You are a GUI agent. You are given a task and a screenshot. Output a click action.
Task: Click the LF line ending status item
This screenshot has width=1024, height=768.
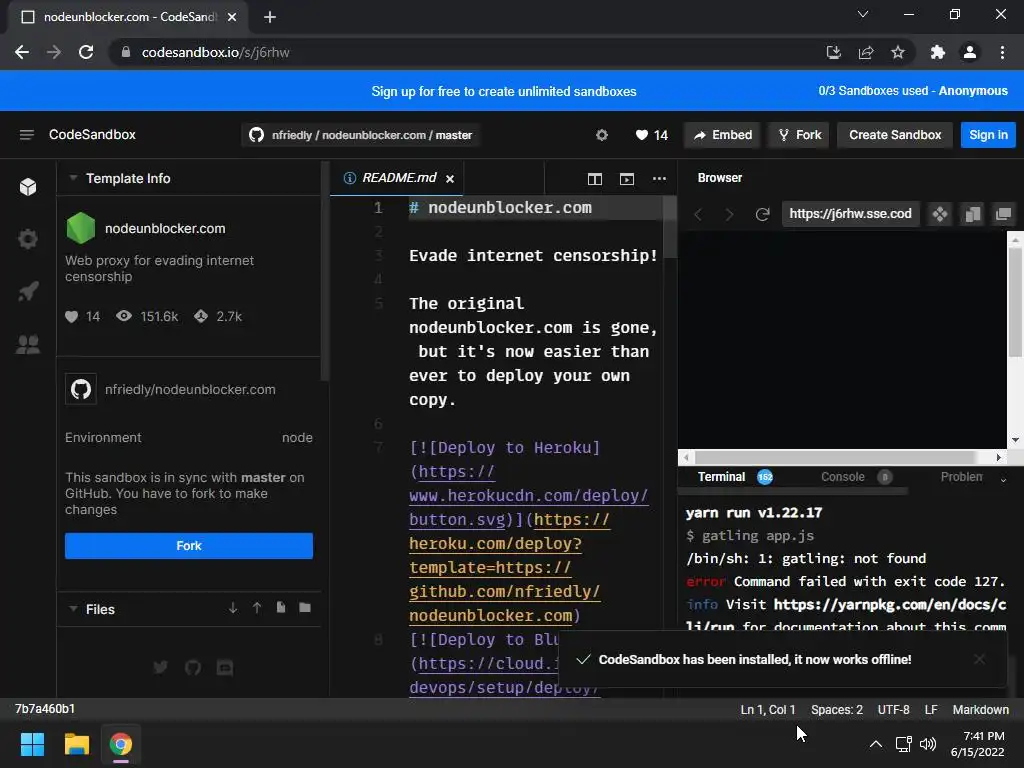[x=931, y=710]
